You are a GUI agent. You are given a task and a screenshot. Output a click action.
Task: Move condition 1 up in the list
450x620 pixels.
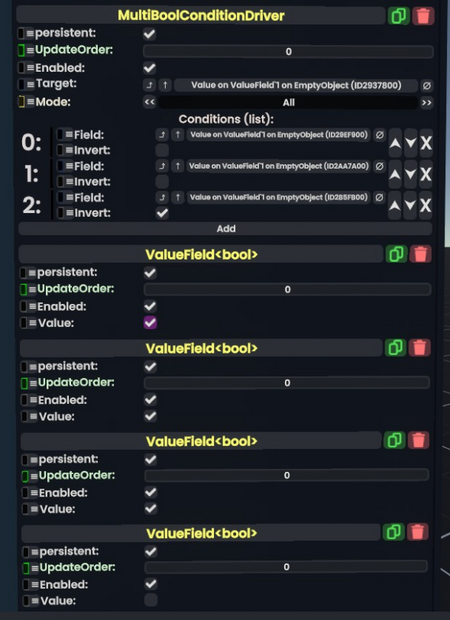[x=395, y=174]
